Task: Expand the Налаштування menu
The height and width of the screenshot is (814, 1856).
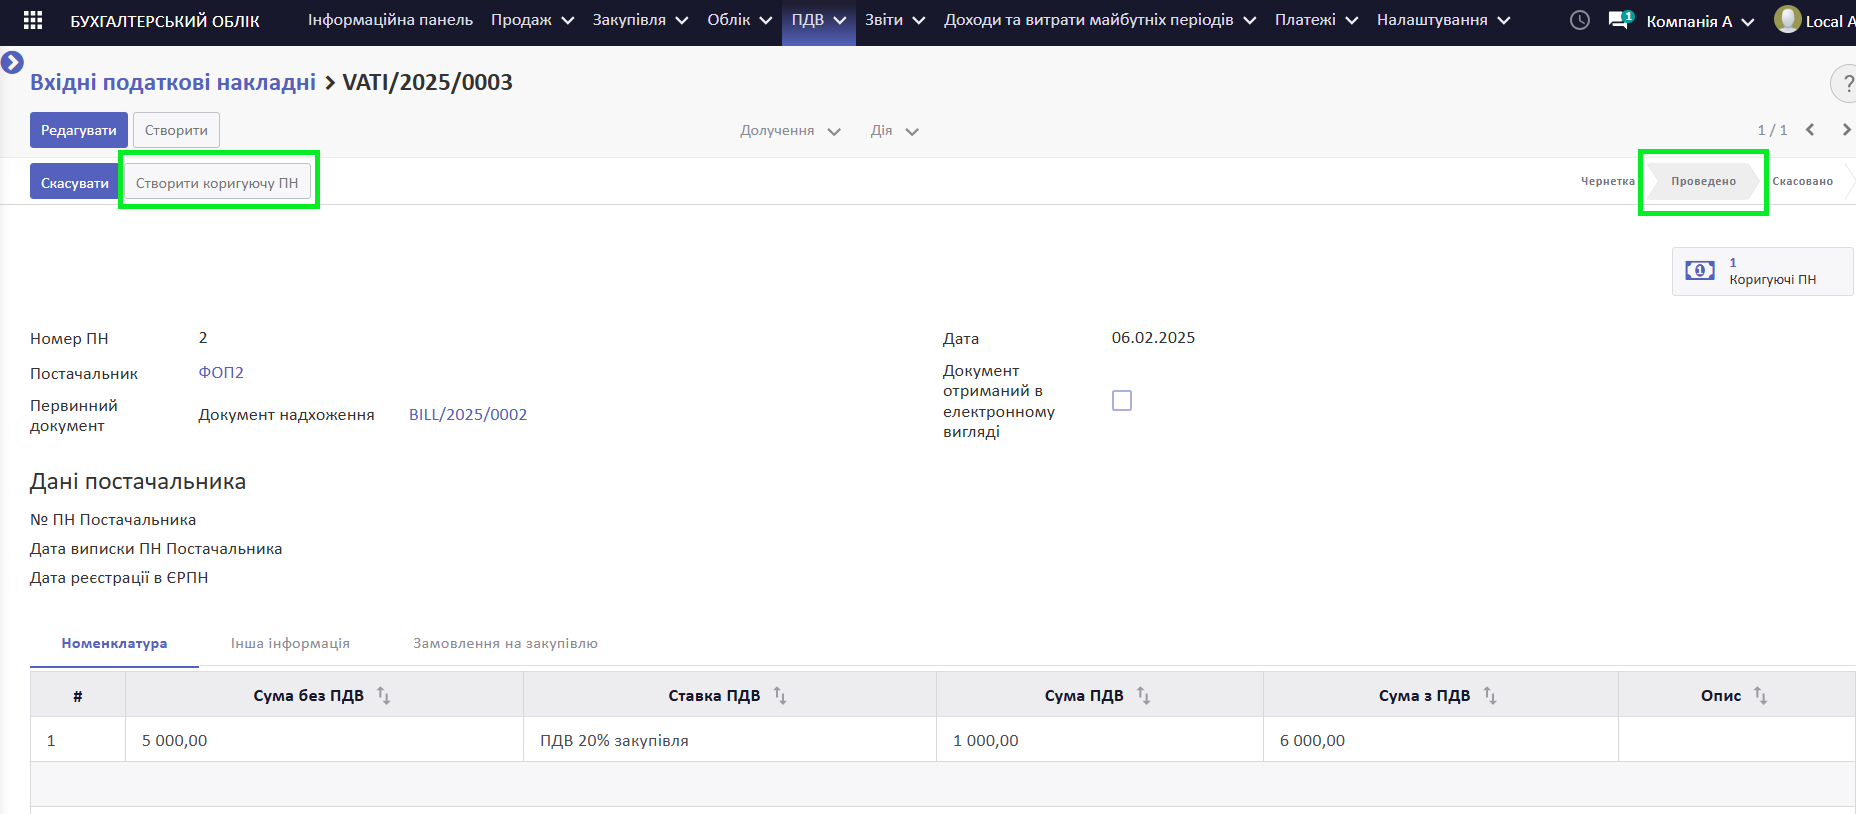Action: [x=1443, y=20]
